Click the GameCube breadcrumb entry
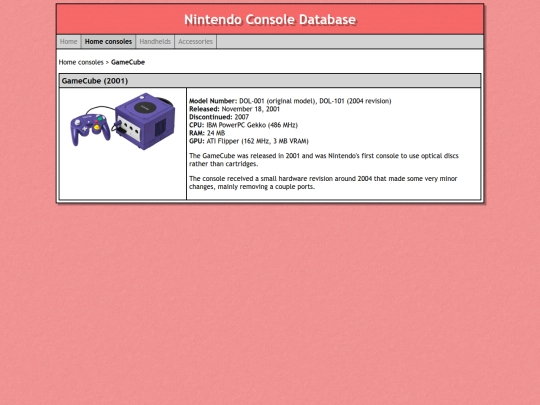The width and height of the screenshot is (540, 405). [128, 62]
